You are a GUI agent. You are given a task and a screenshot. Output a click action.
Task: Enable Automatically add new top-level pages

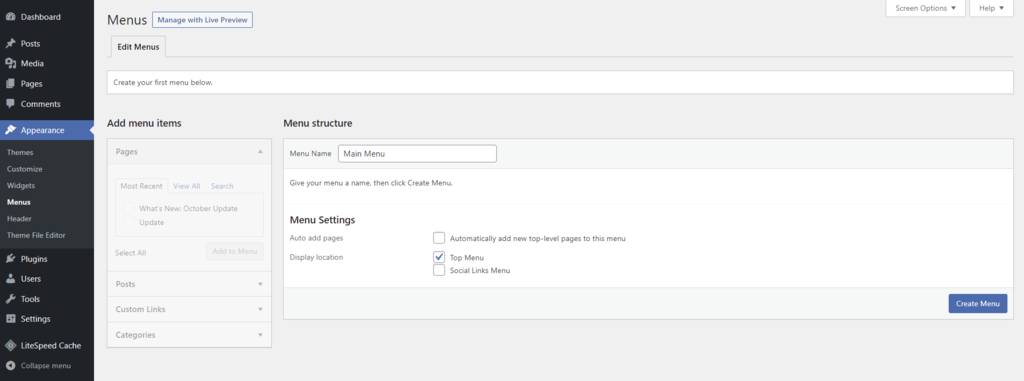(439, 238)
